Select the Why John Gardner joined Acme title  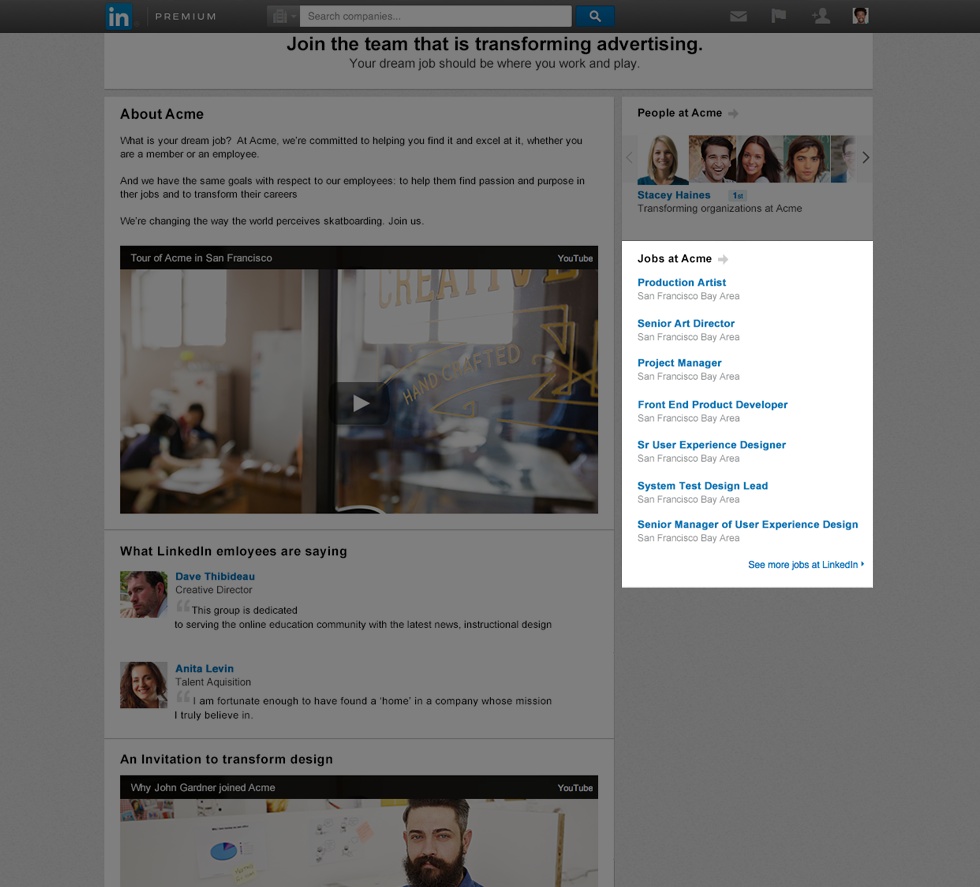202,788
